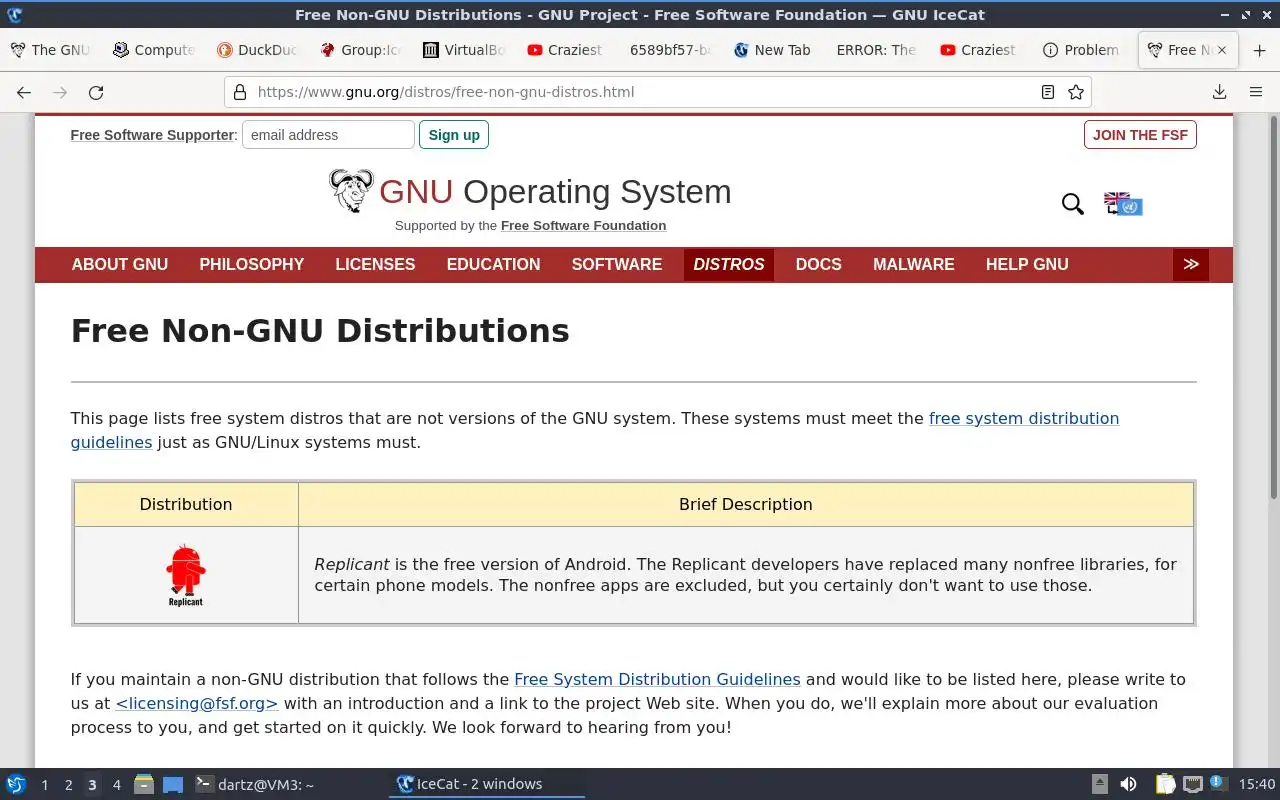Click the licensing@fsf.org email link
Viewport: 1280px width, 800px height.
(196, 703)
